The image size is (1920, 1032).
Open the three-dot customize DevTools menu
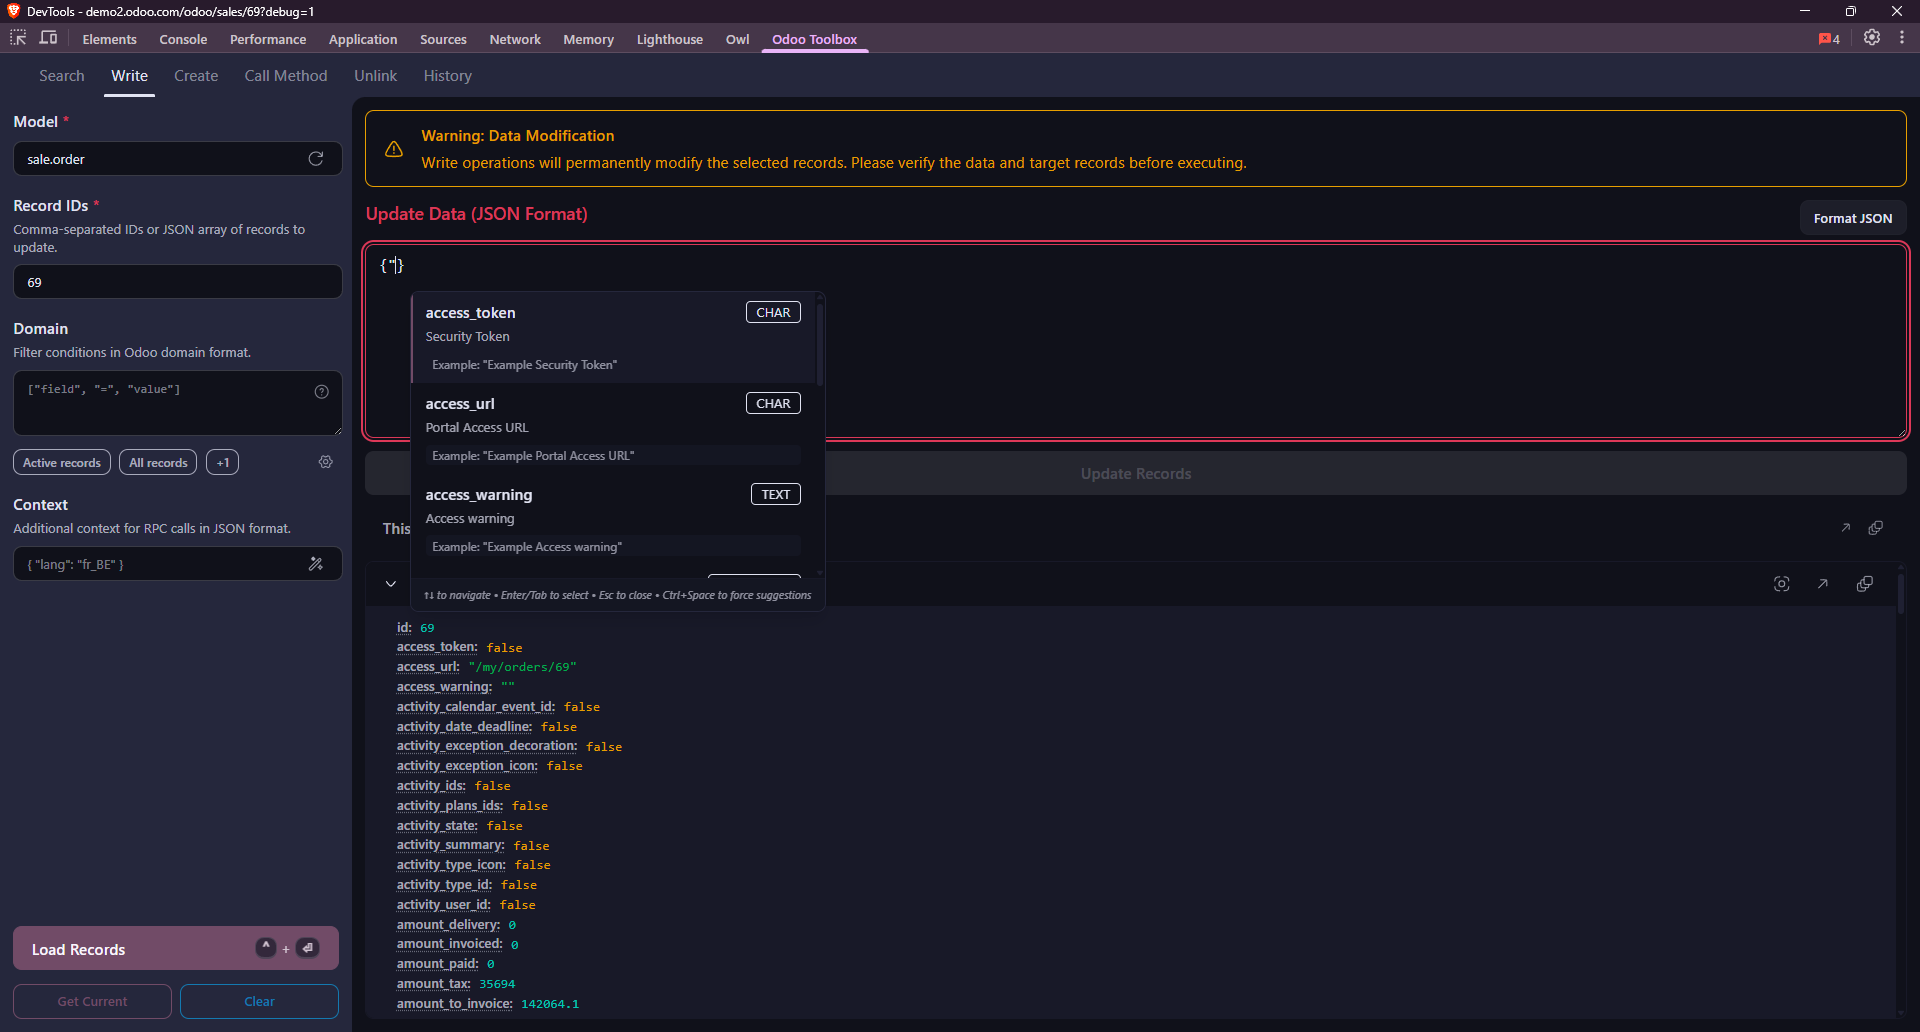click(x=1904, y=38)
